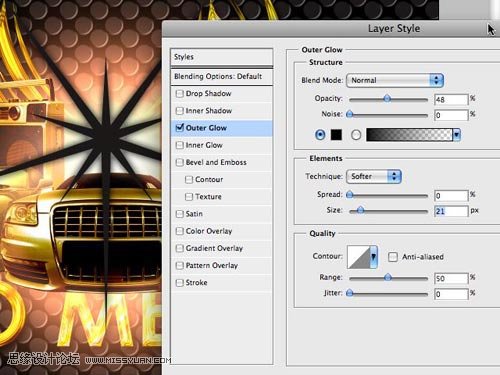
Task: Click the Spread value input field
Action: [x=451, y=195]
